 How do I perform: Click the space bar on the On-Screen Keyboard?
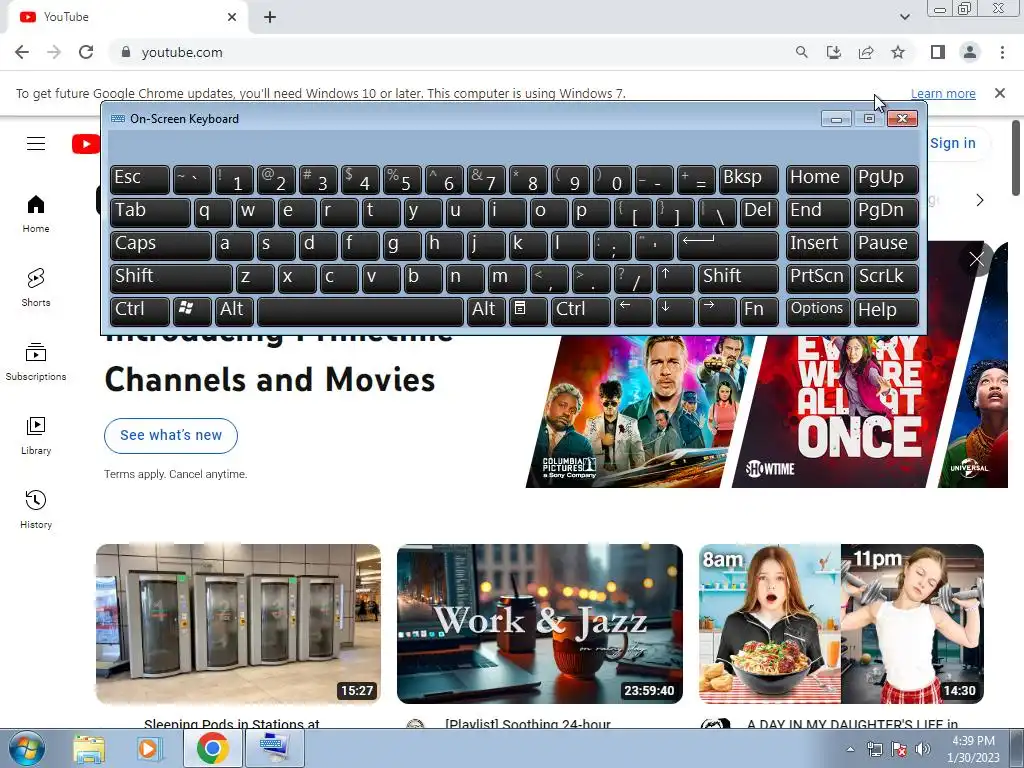(360, 310)
